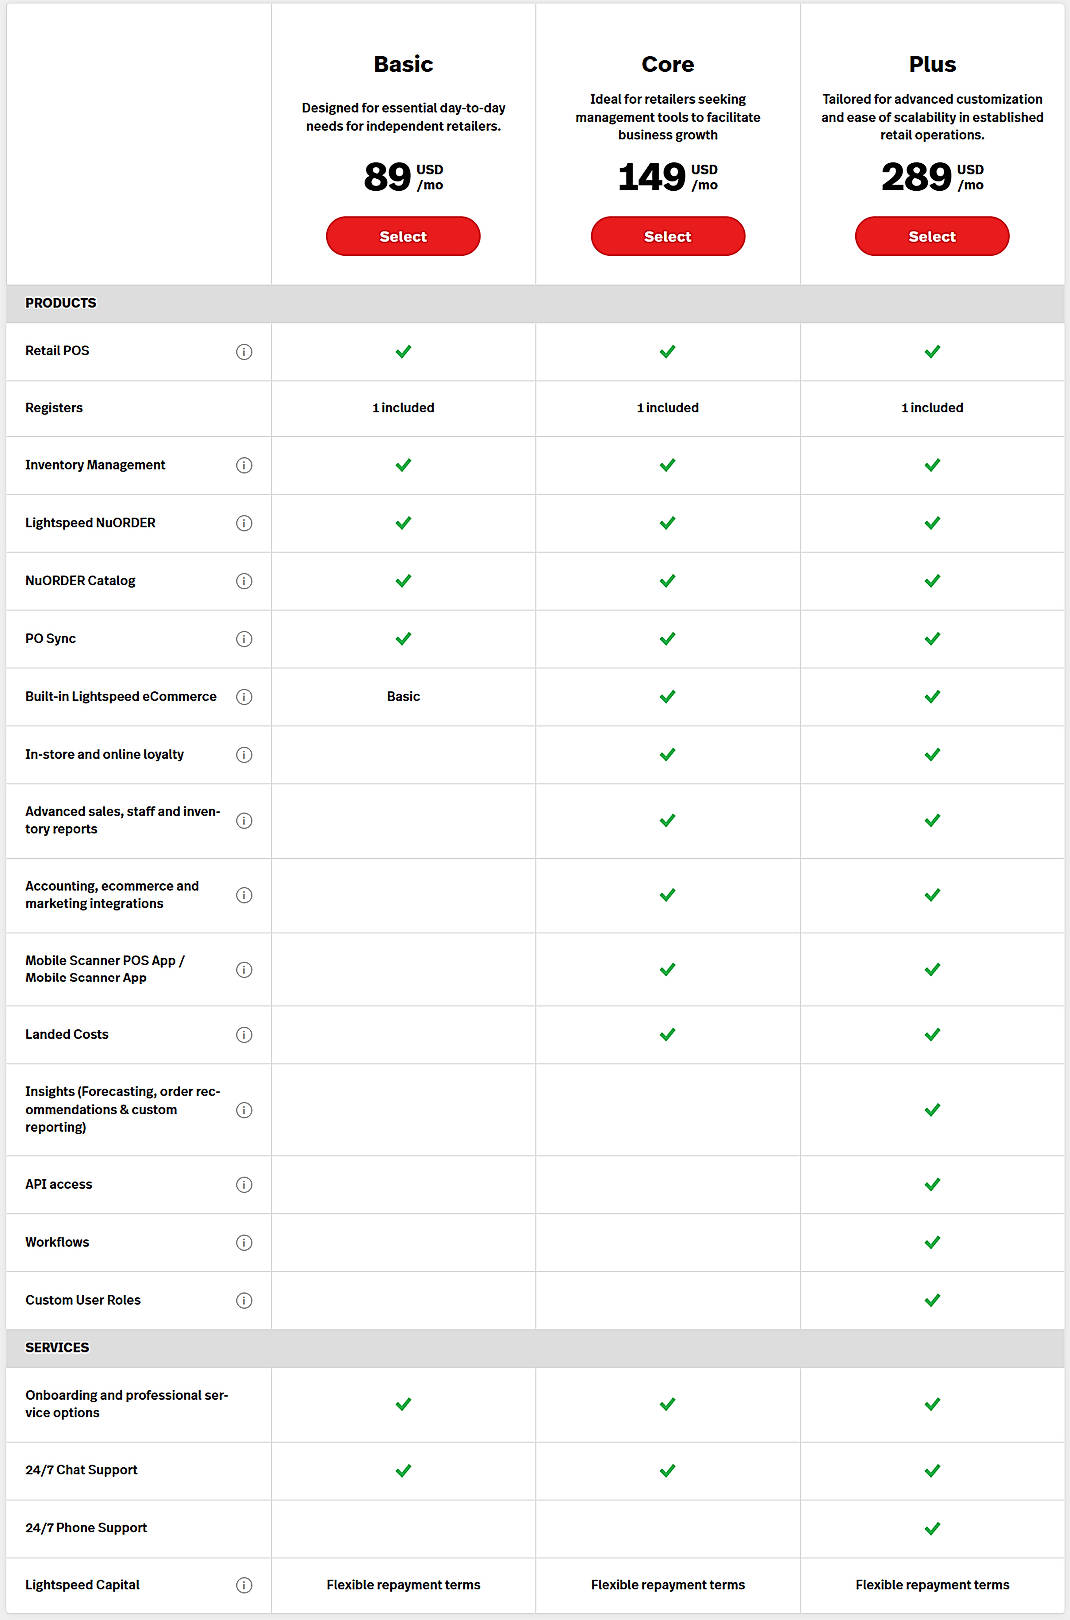The width and height of the screenshot is (1070, 1620).
Task: Click the Plus plan heading
Action: point(932,64)
